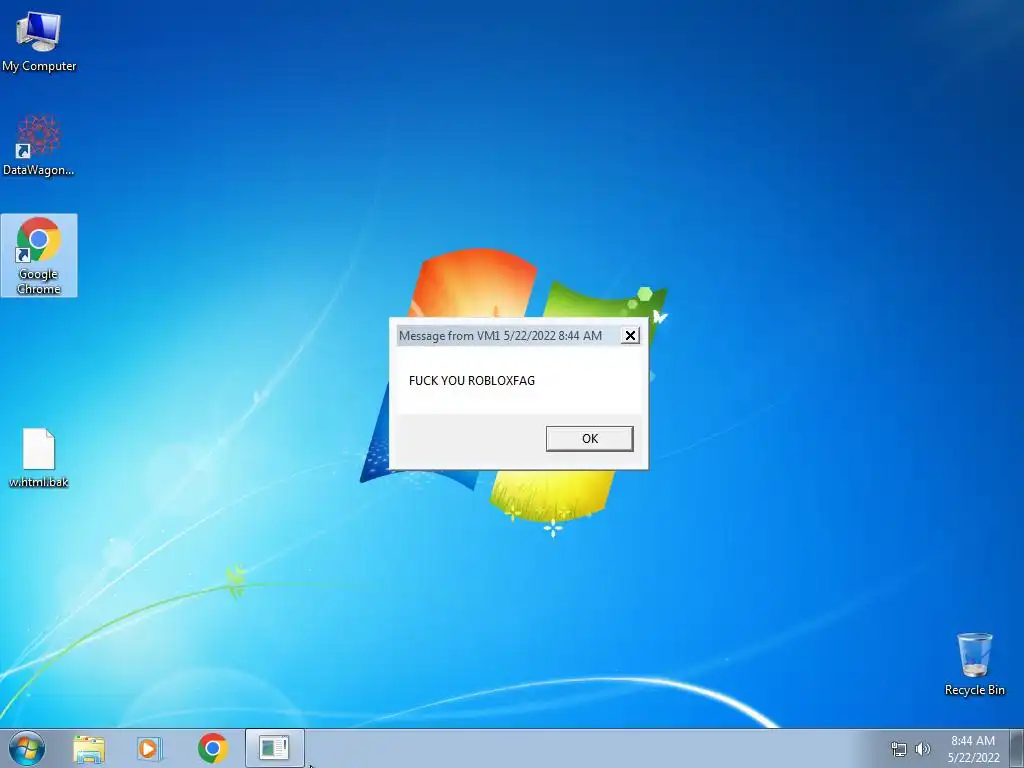1024x768 pixels.
Task: Open the clock showing 8:44 AM
Action: coord(973,749)
